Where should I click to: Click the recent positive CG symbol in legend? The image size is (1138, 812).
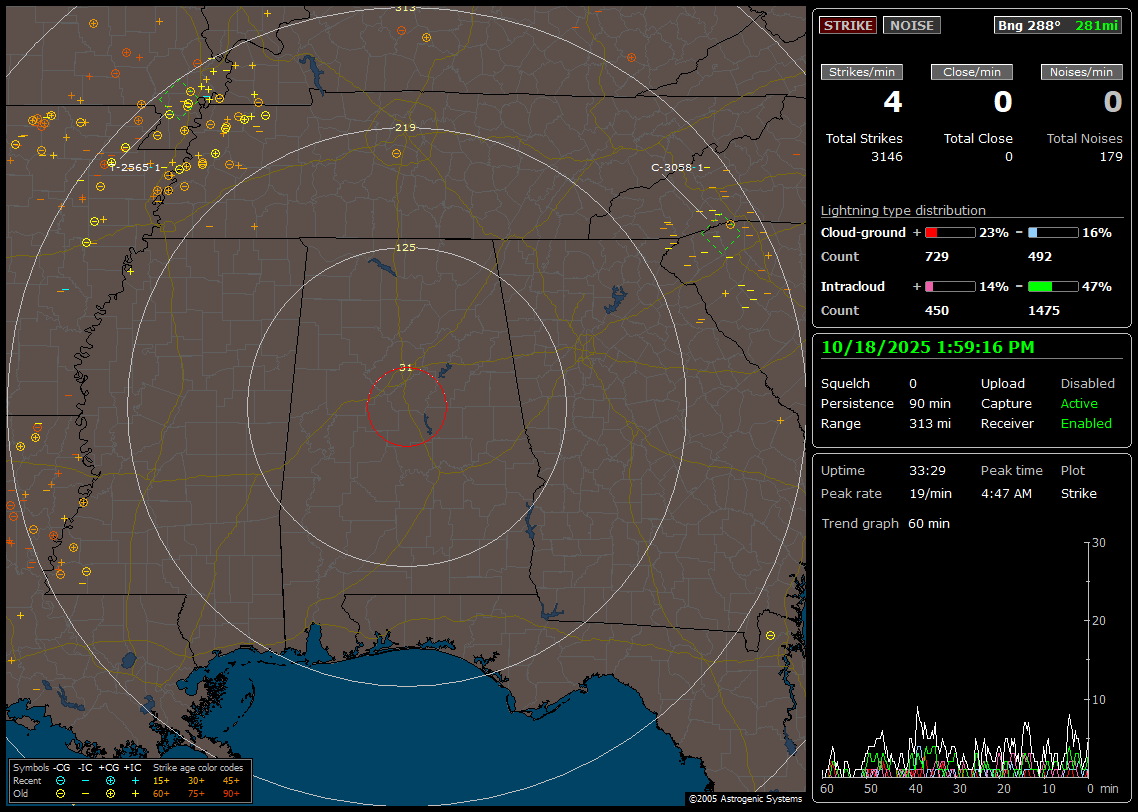point(110,780)
